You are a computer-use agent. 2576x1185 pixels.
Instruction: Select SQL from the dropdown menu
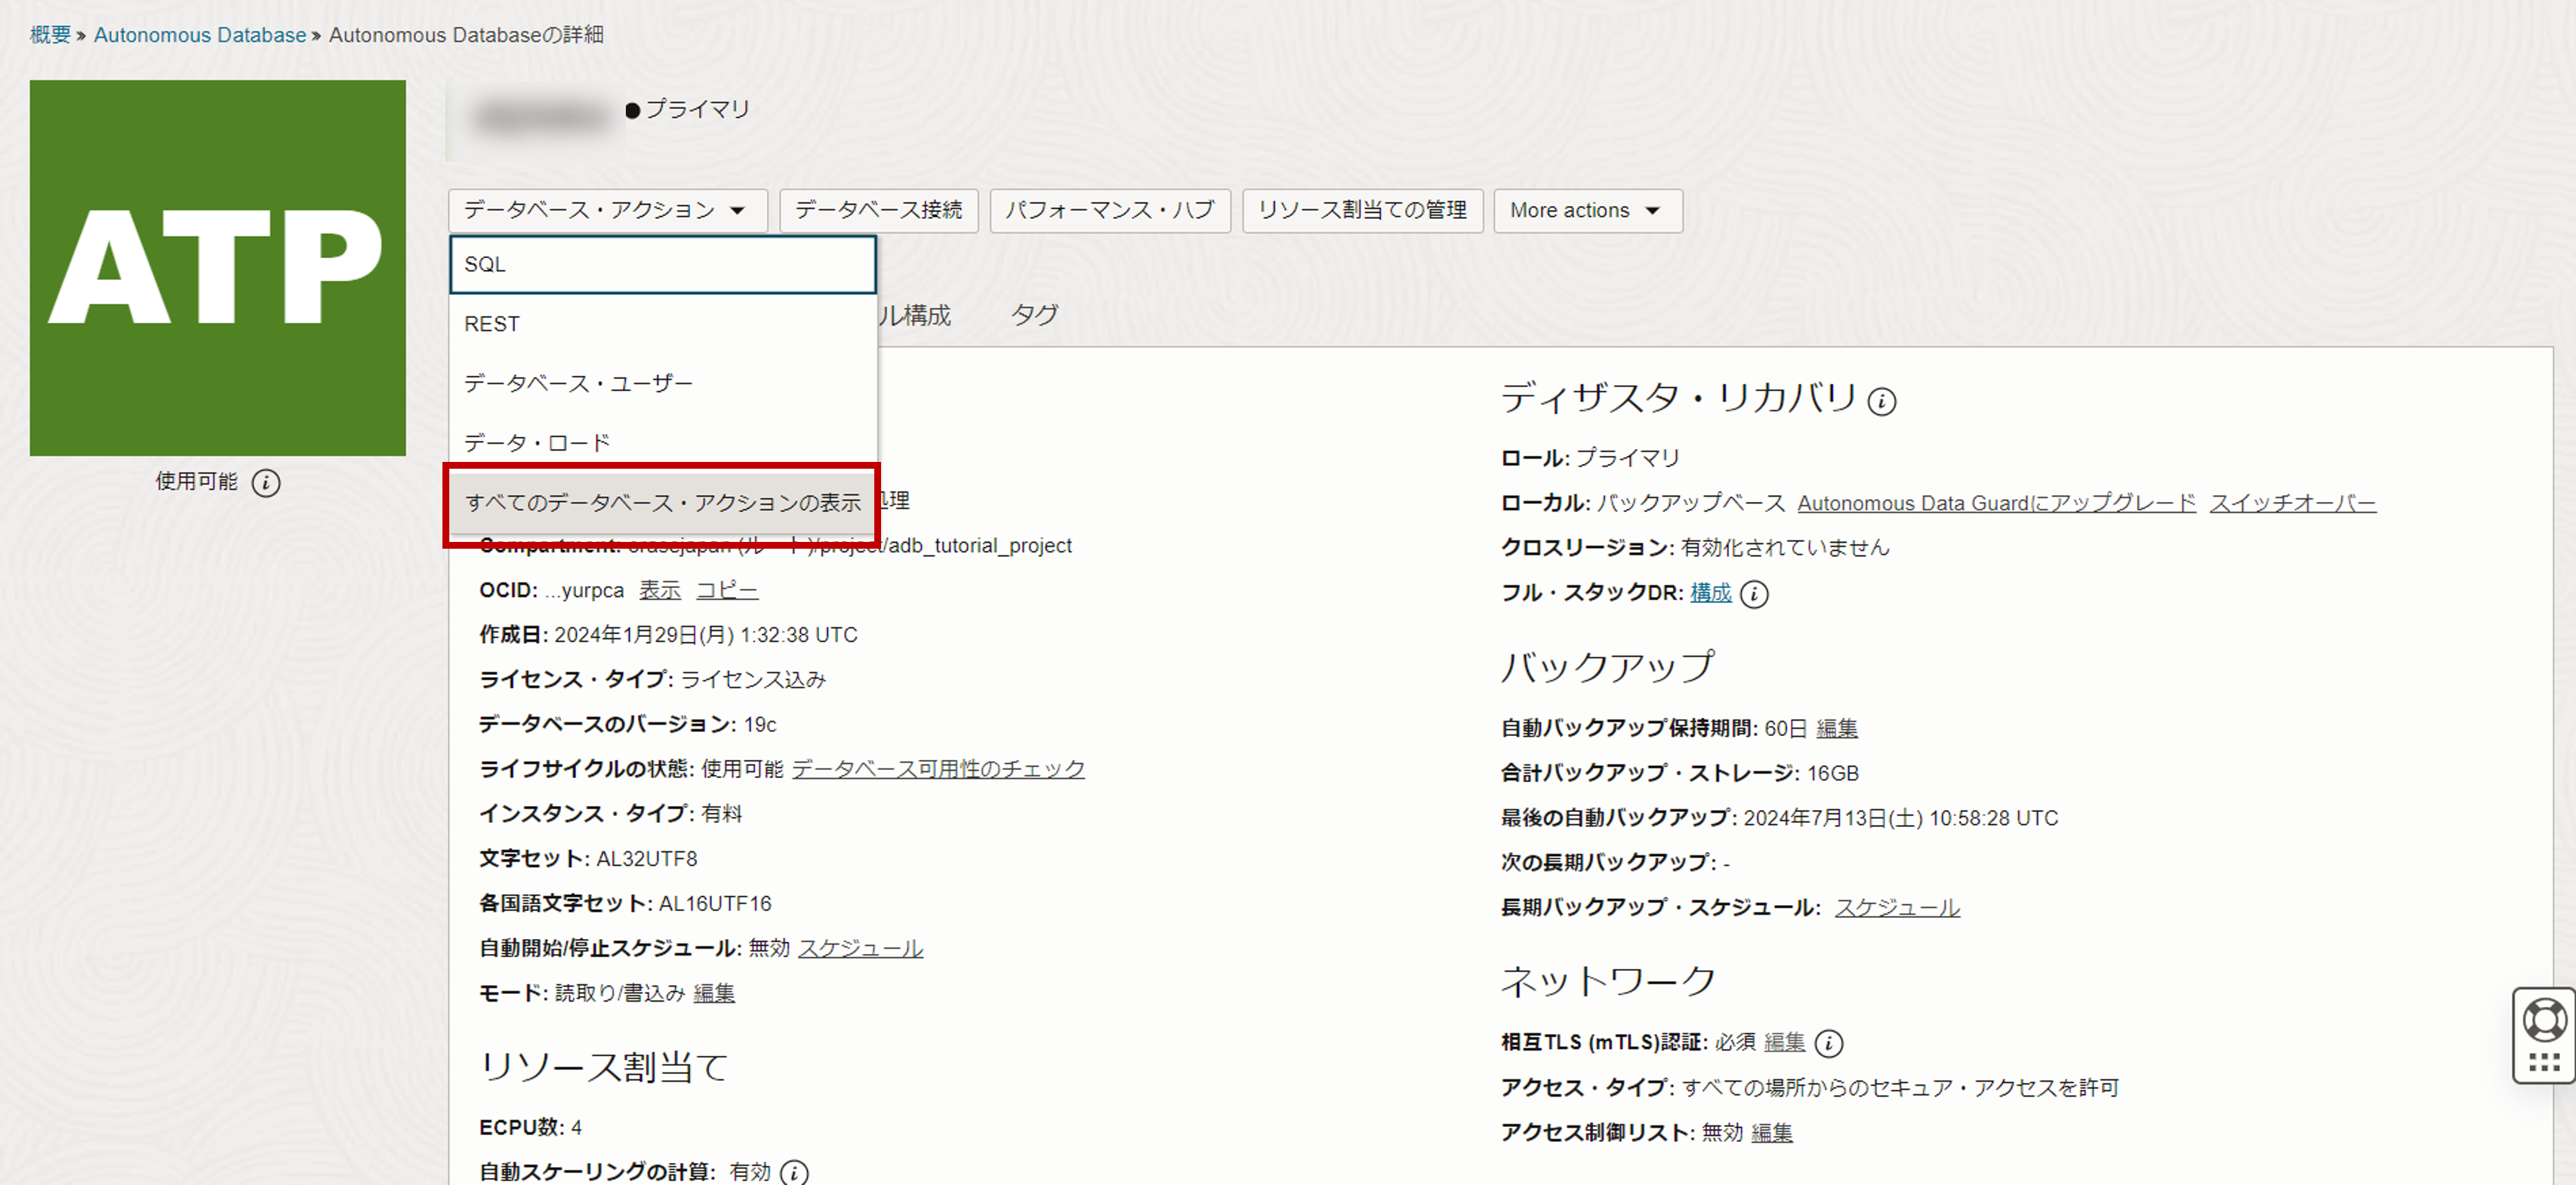(x=662, y=265)
